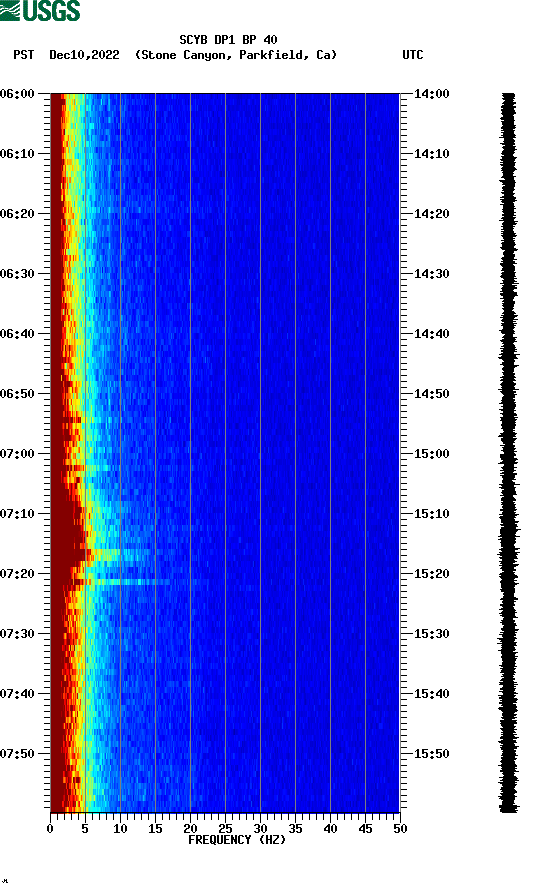Click the '15:20' UTC time label
552x892 pixels.
coord(431,574)
